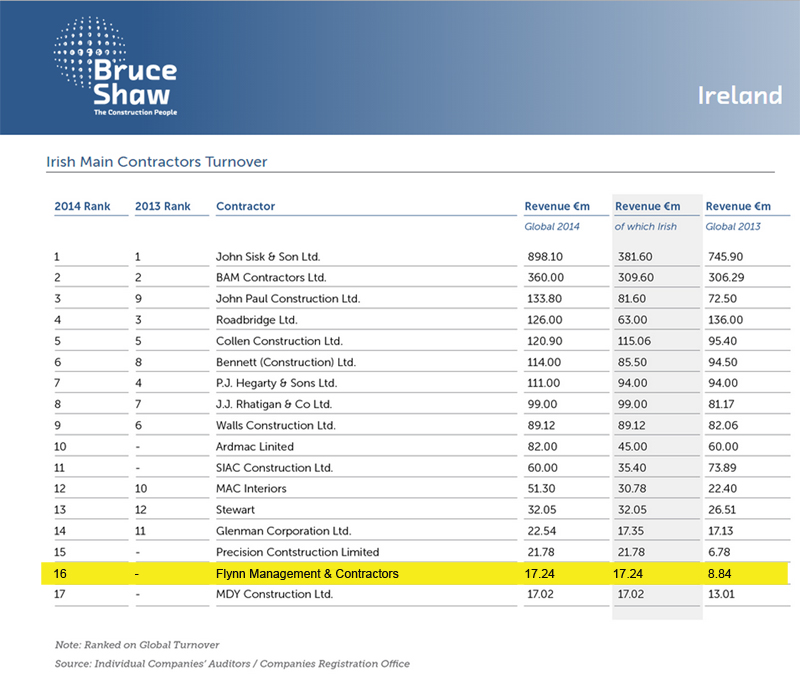Click John Sisk global 2014 revenue '898.10'
Screen dimensions: 800x696
[545, 257]
